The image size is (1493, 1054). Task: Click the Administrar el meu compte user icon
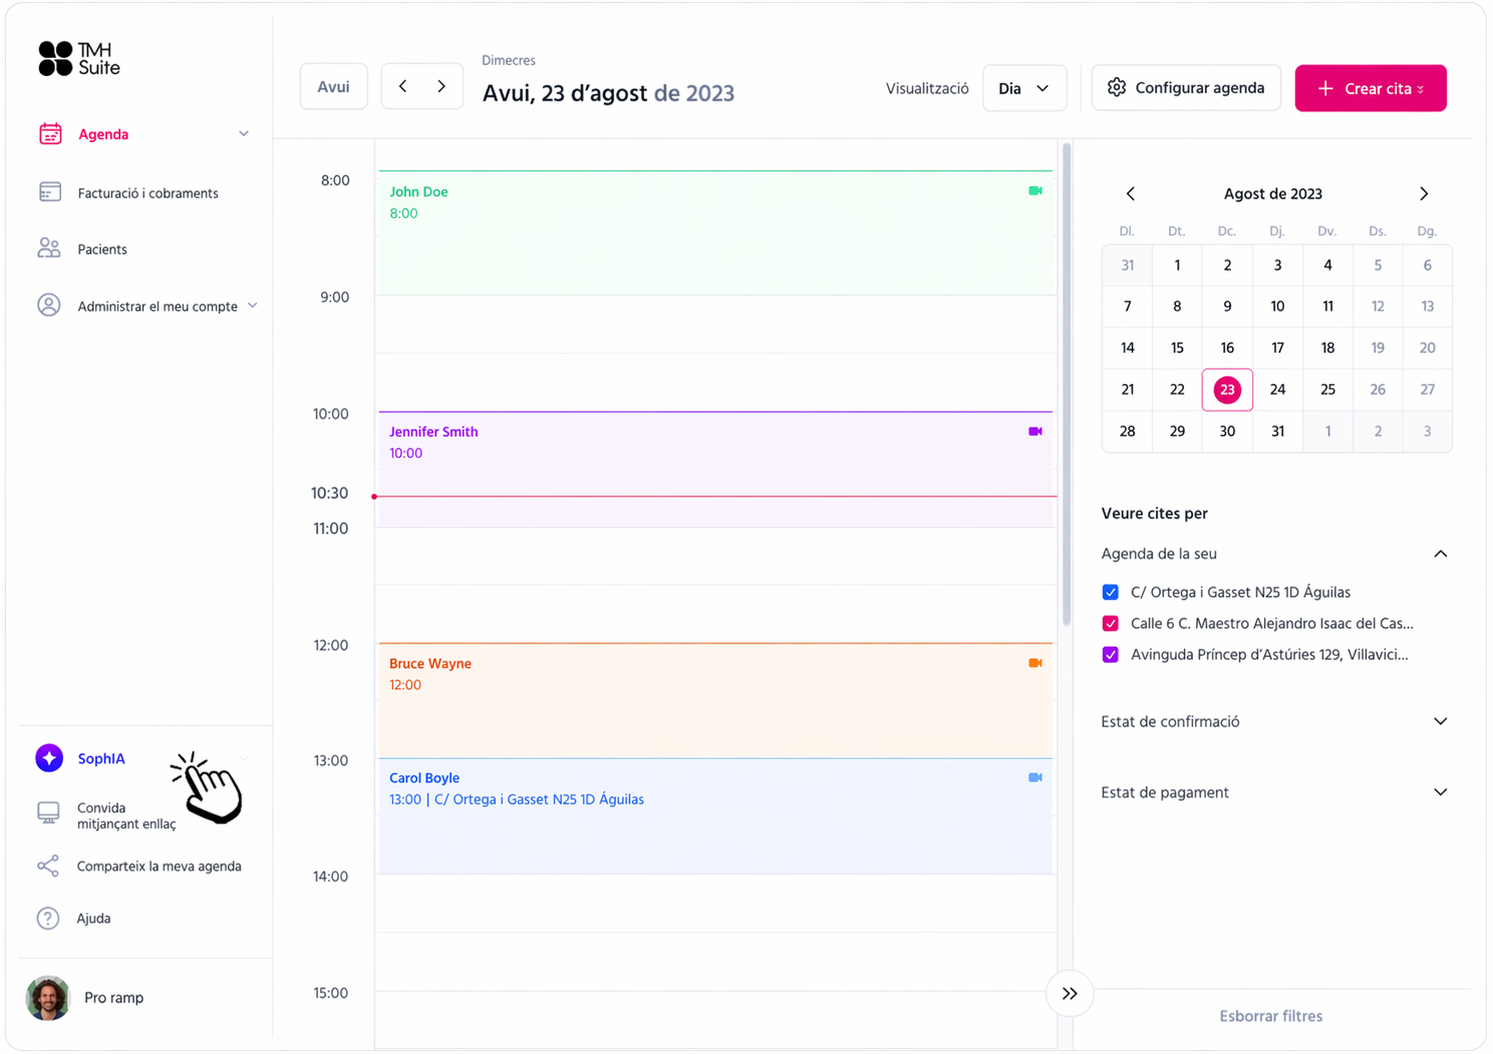pyautogui.click(x=49, y=306)
